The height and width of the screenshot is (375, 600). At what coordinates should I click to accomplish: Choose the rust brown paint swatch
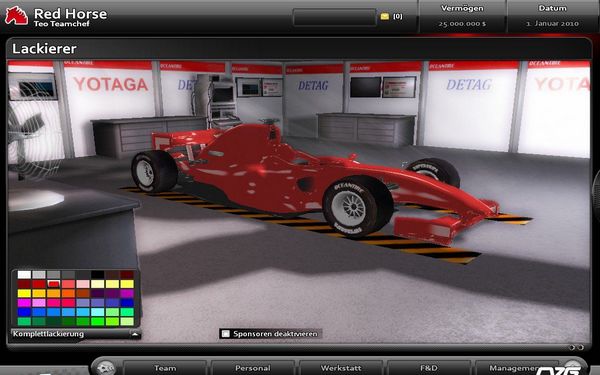[83, 293]
